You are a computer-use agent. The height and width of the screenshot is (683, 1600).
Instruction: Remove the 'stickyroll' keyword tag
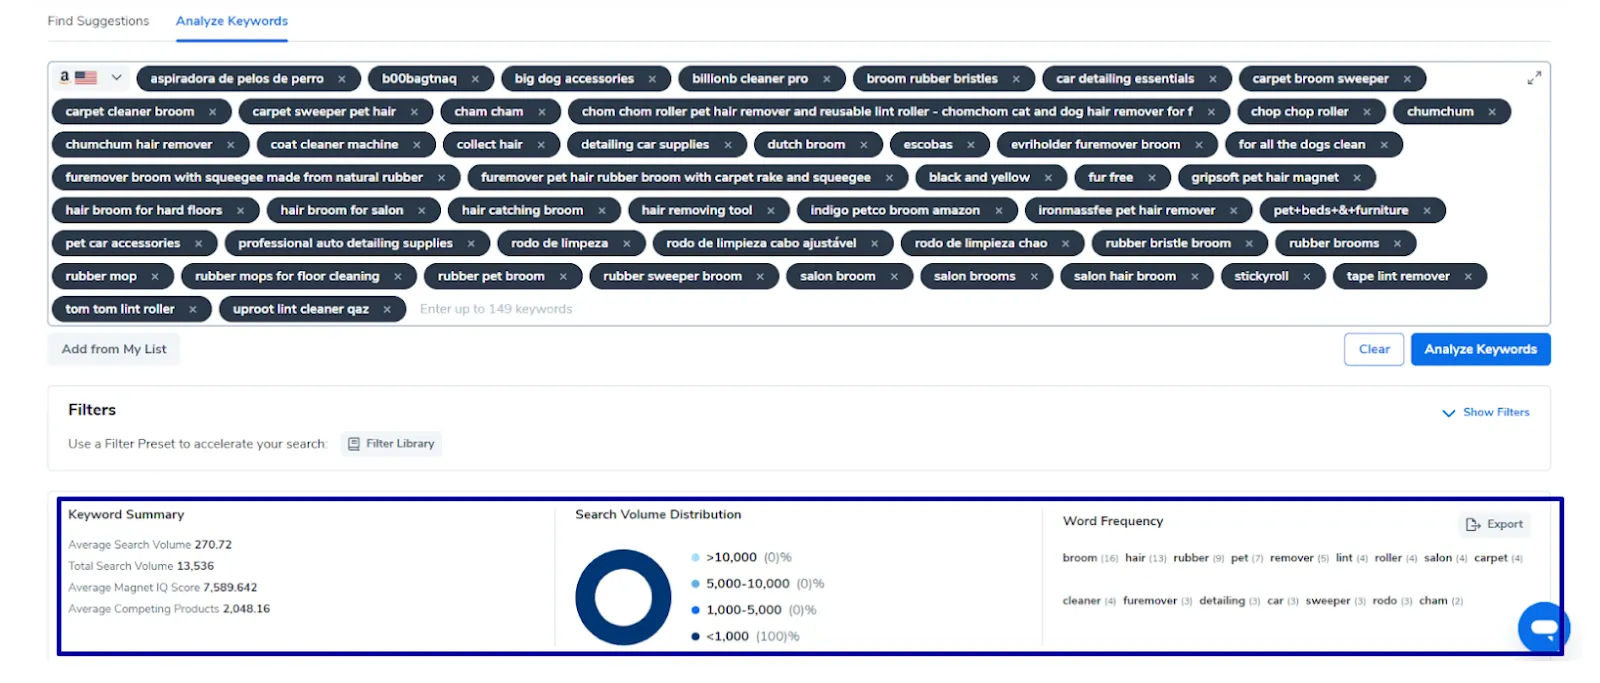point(1307,277)
